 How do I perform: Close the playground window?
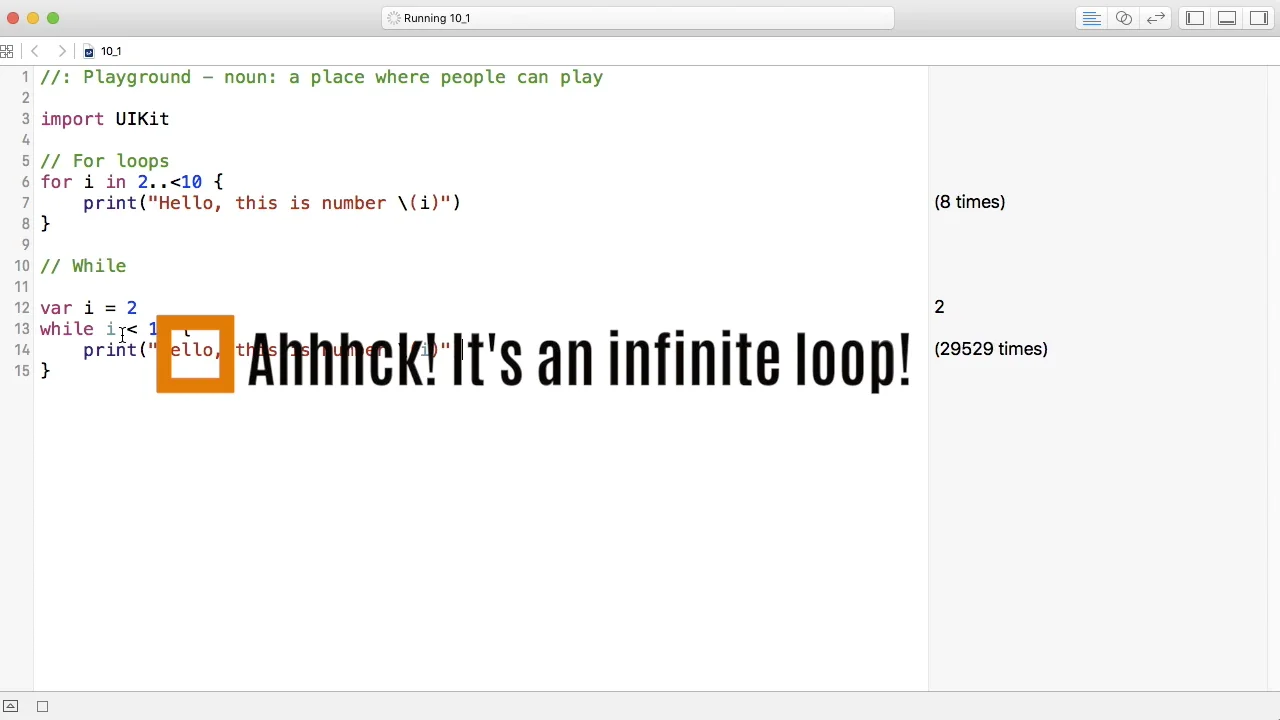(13, 18)
